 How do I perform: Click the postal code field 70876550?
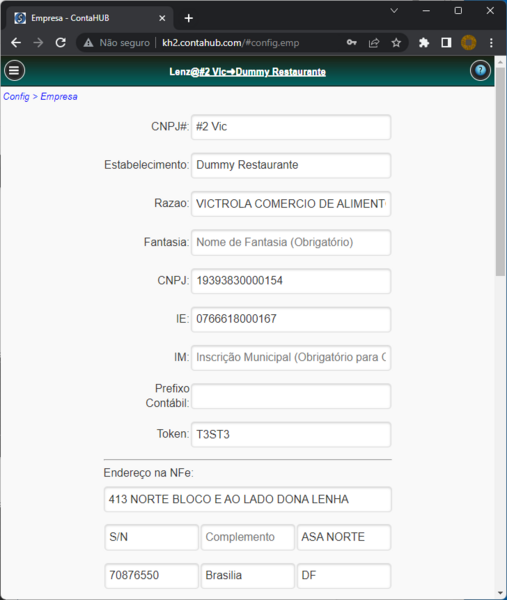coord(152,576)
